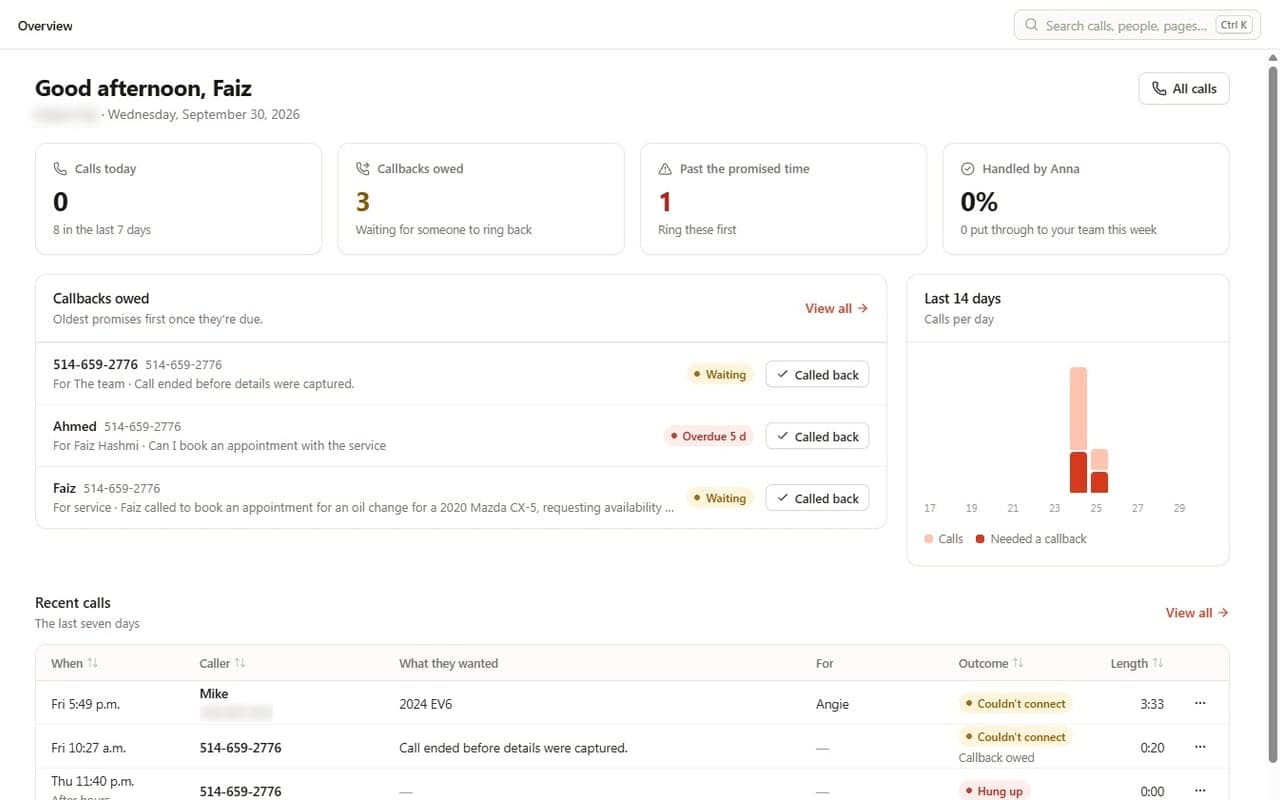This screenshot has width=1280, height=800.
Task: Click the Callbacks owed count of 3
Action: click(x=363, y=202)
